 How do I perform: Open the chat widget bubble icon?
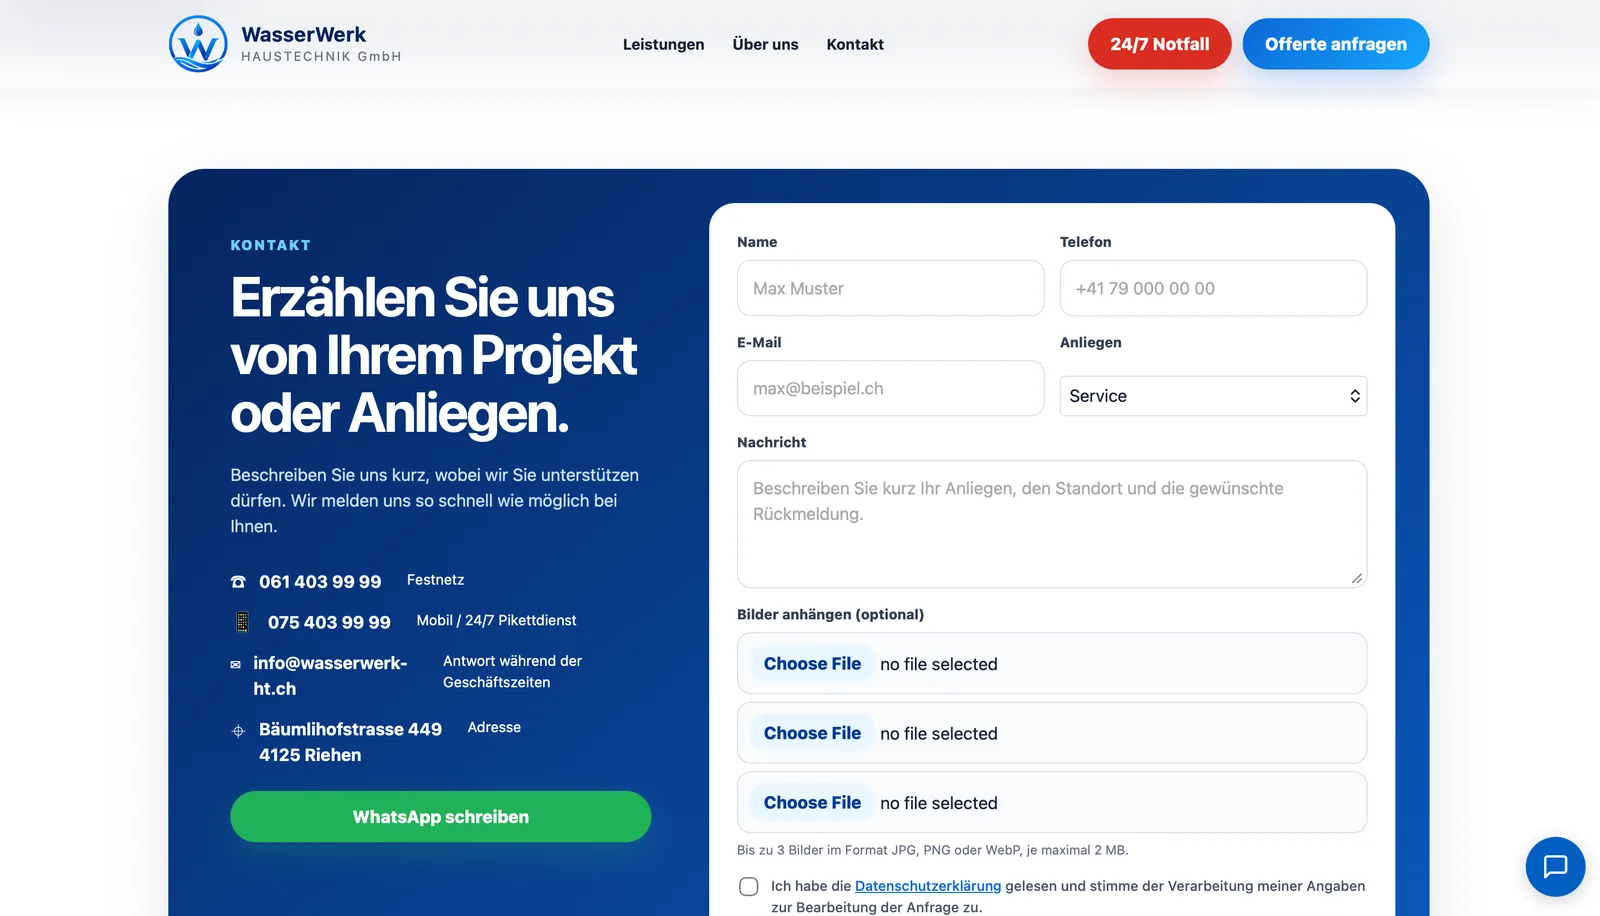1555,866
